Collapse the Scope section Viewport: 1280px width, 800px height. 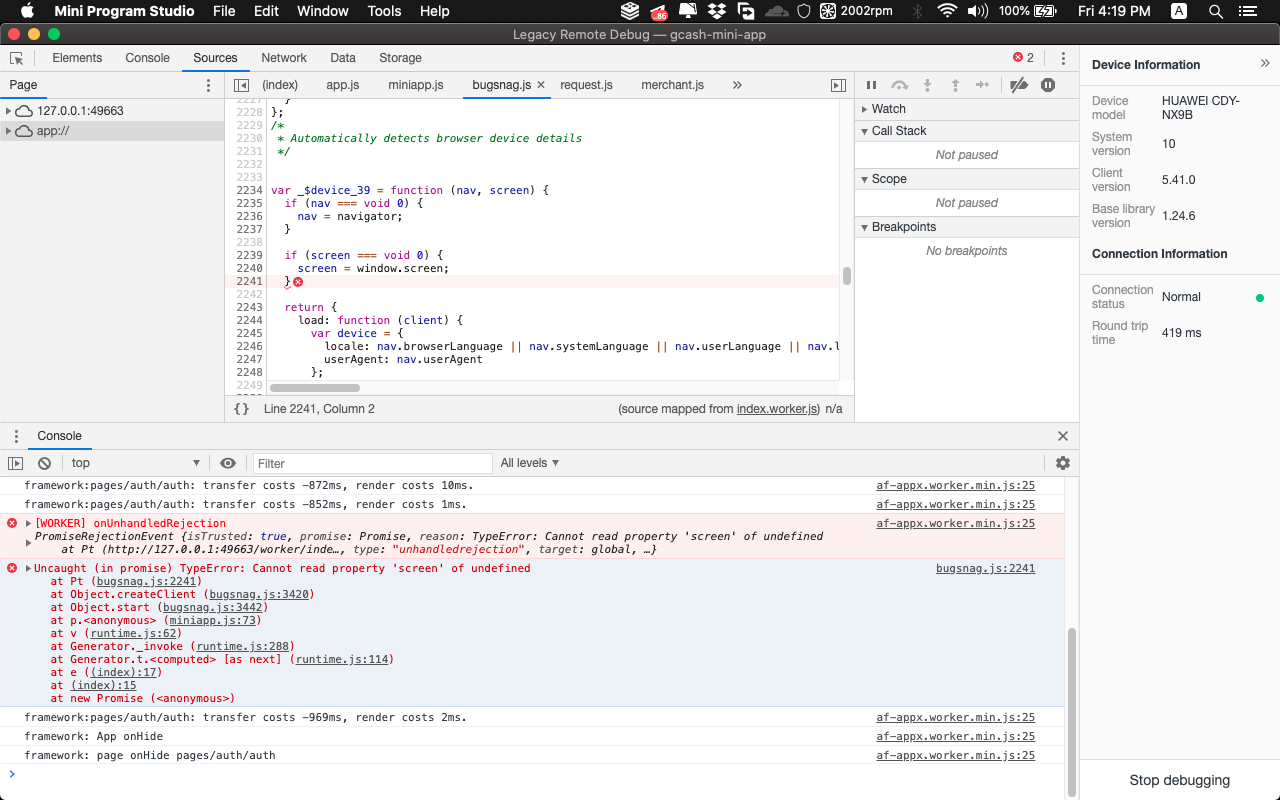pos(865,179)
